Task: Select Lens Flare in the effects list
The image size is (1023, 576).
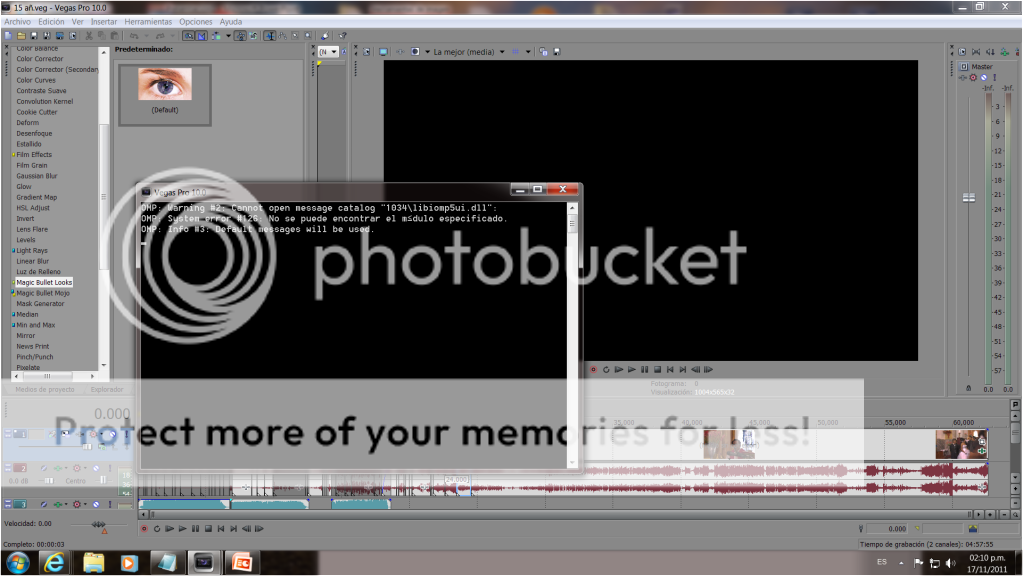Action: point(32,230)
